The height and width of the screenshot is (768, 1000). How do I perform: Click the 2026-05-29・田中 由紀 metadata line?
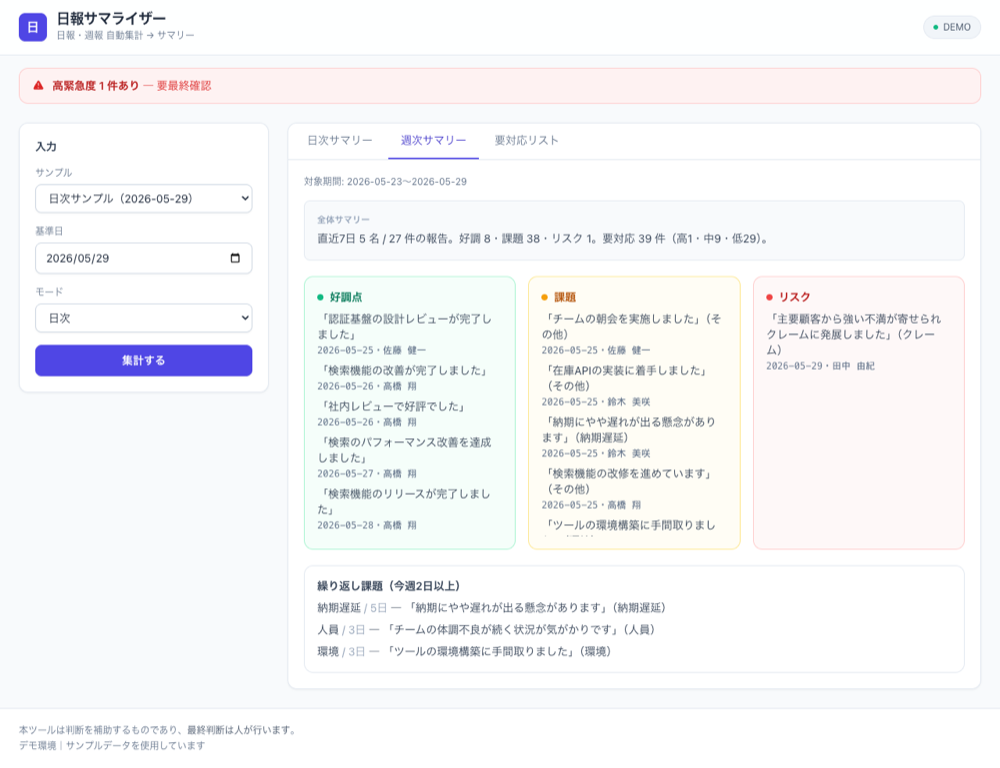pos(820,366)
